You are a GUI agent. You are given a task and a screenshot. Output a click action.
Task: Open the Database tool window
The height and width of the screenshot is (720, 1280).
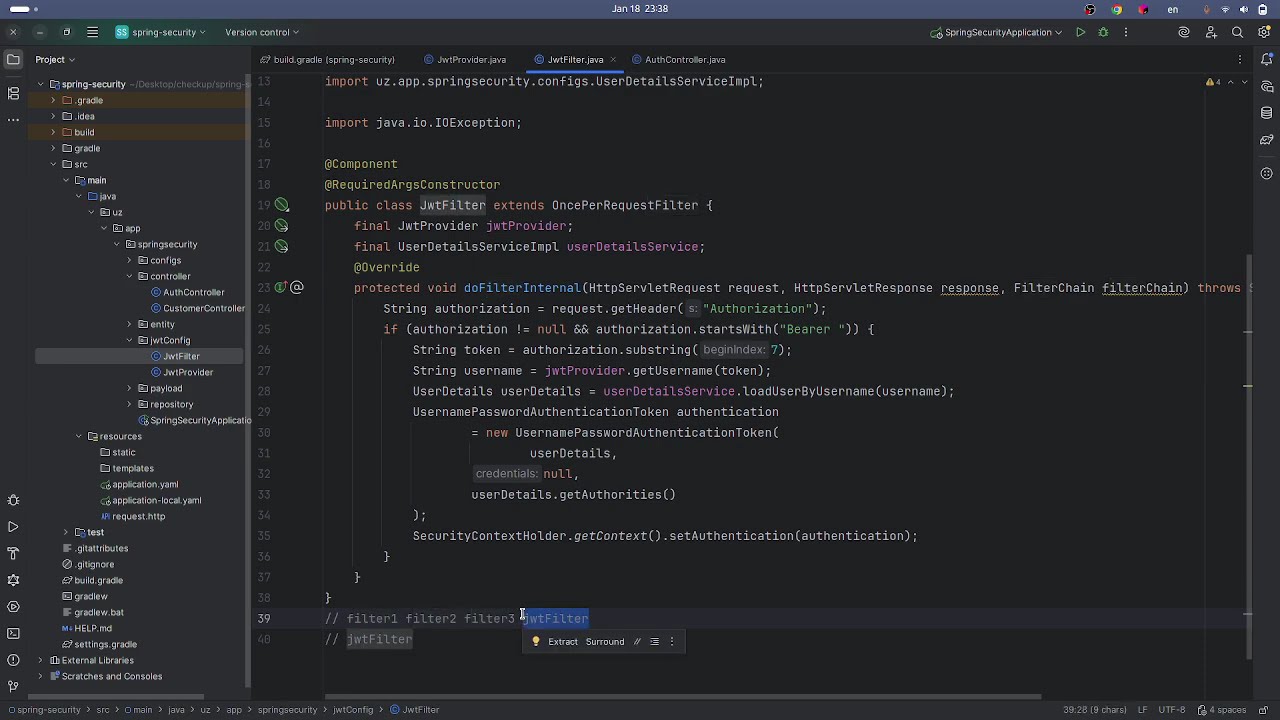pyautogui.click(x=1267, y=113)
